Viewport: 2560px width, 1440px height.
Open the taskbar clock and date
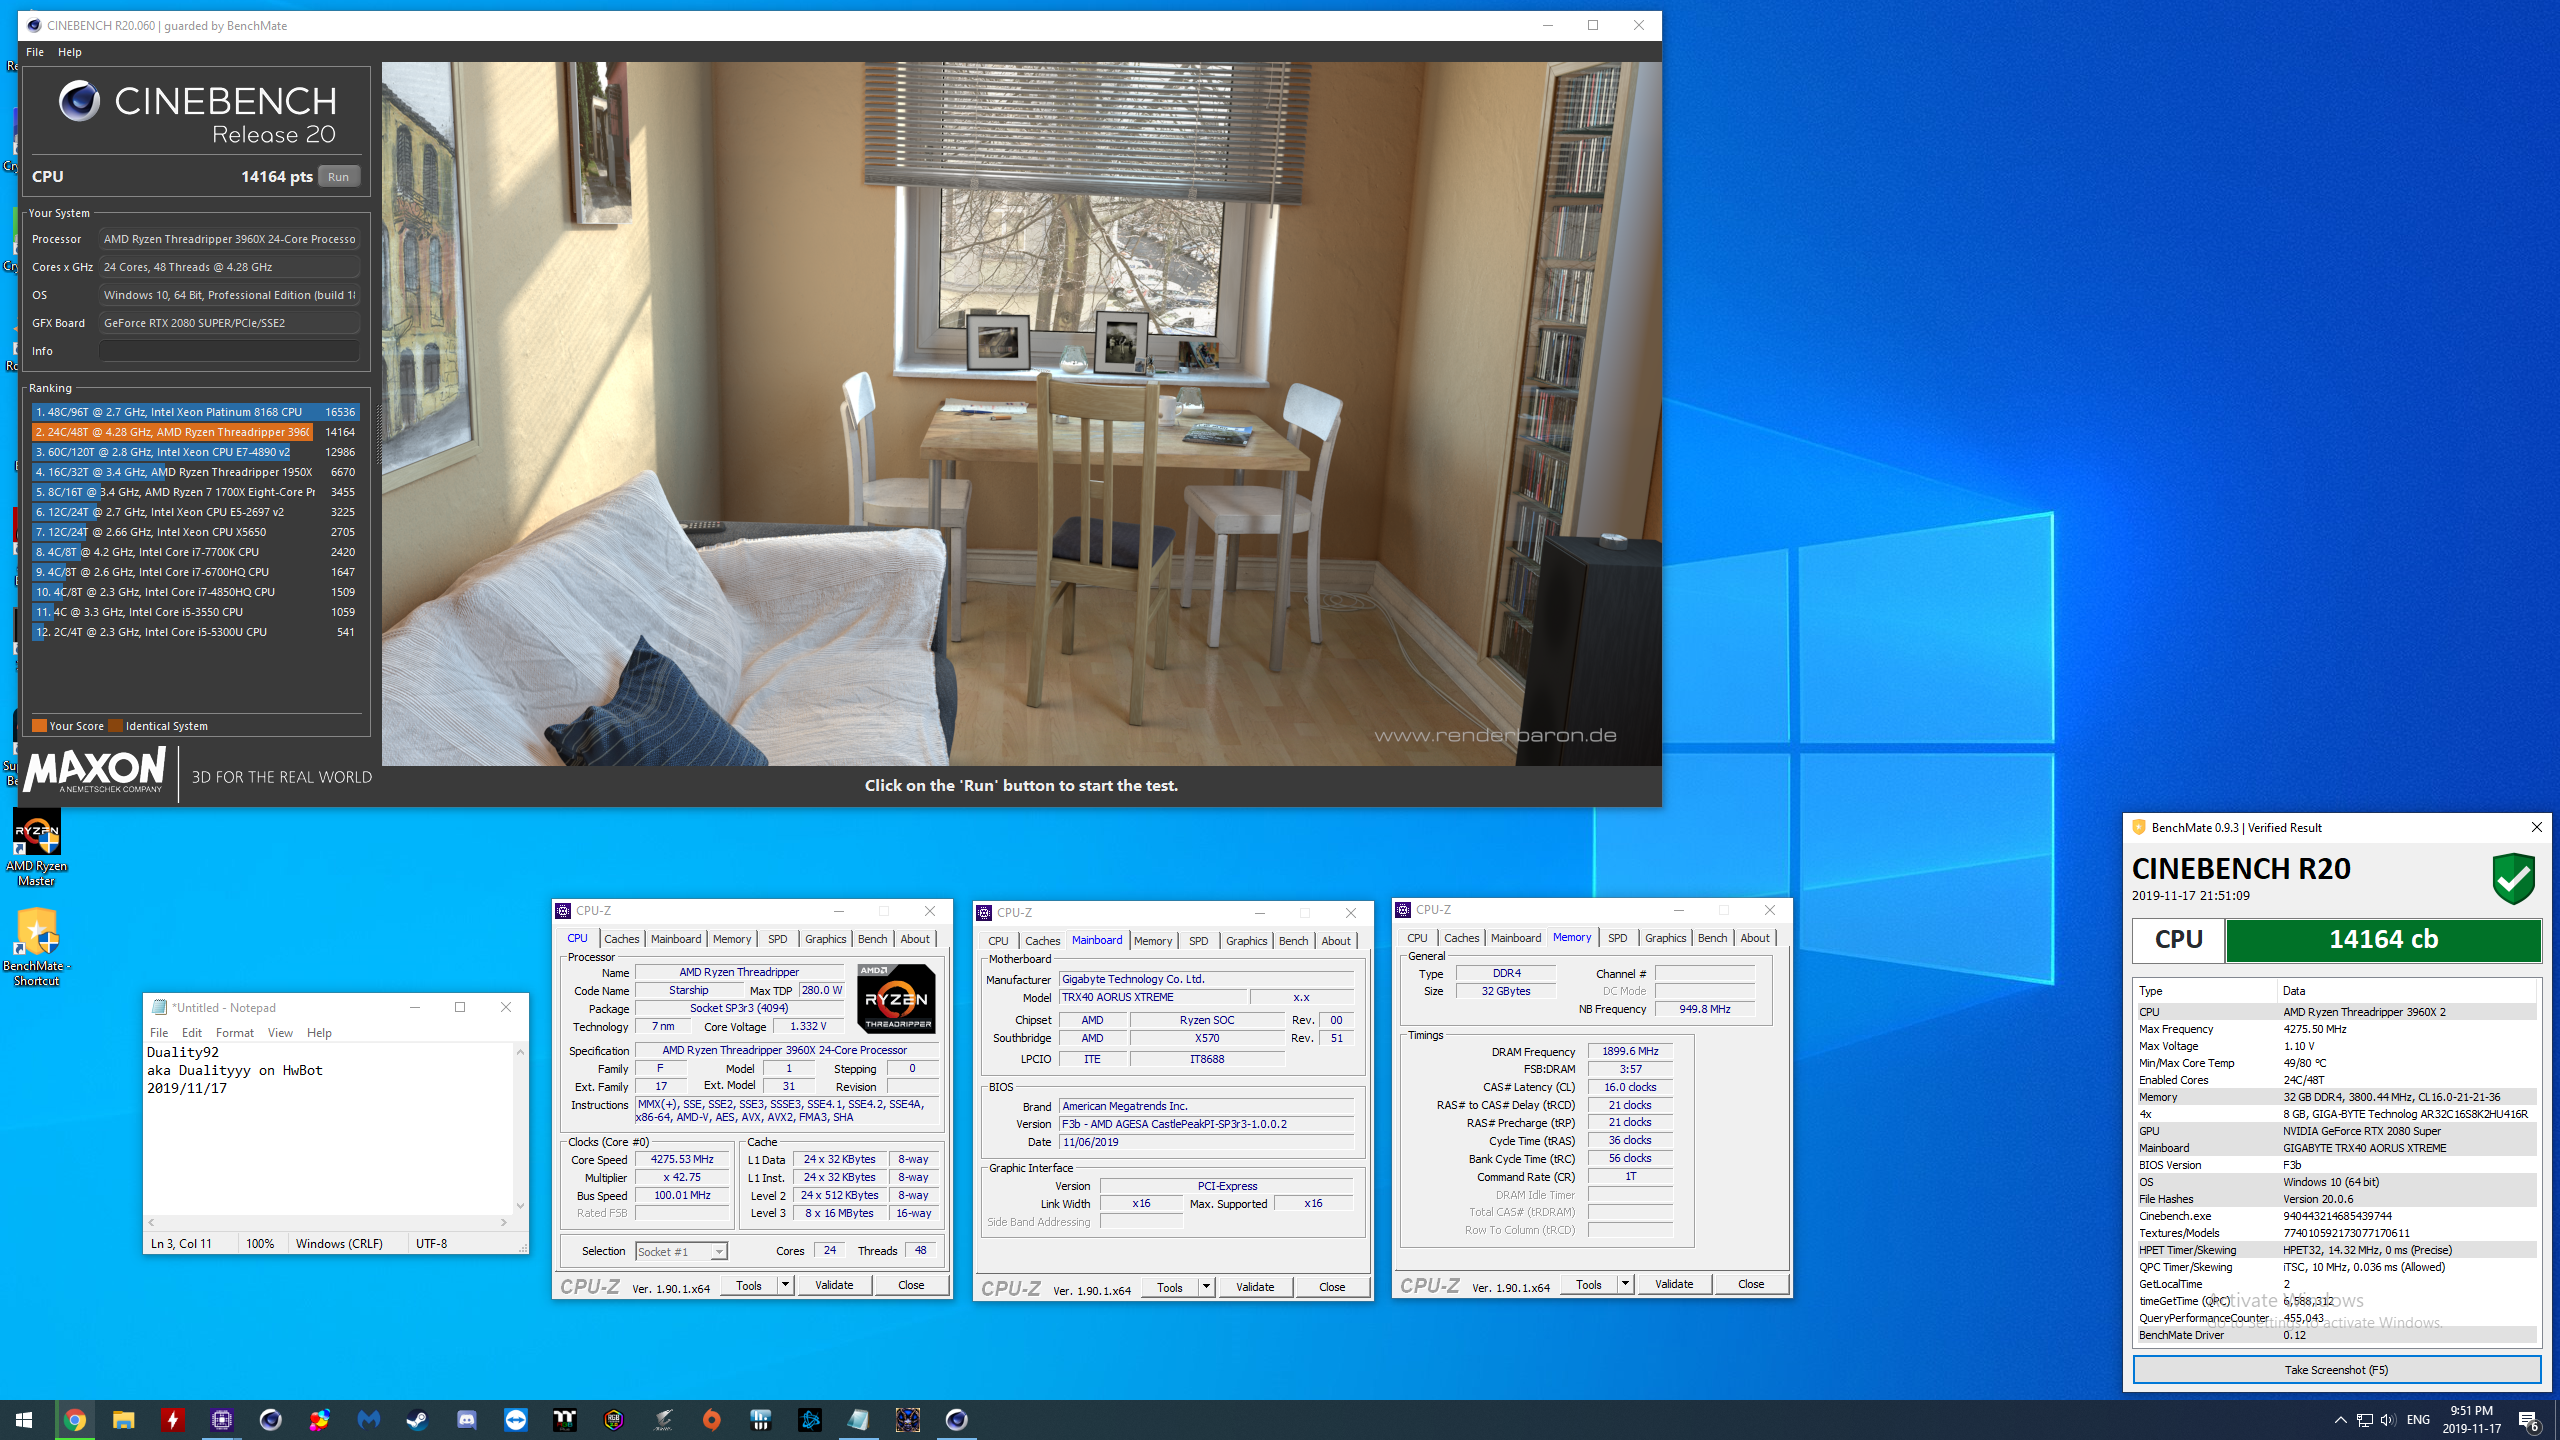point(2472,1419)
